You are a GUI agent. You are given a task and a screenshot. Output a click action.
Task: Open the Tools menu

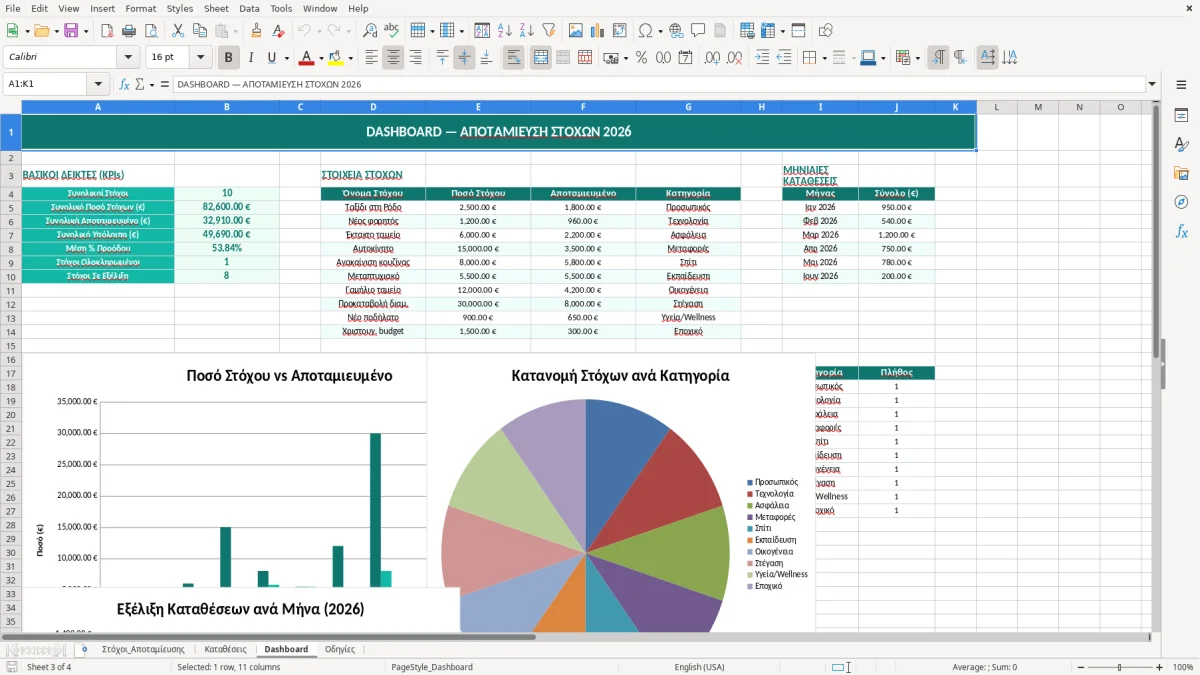point(281,8)
